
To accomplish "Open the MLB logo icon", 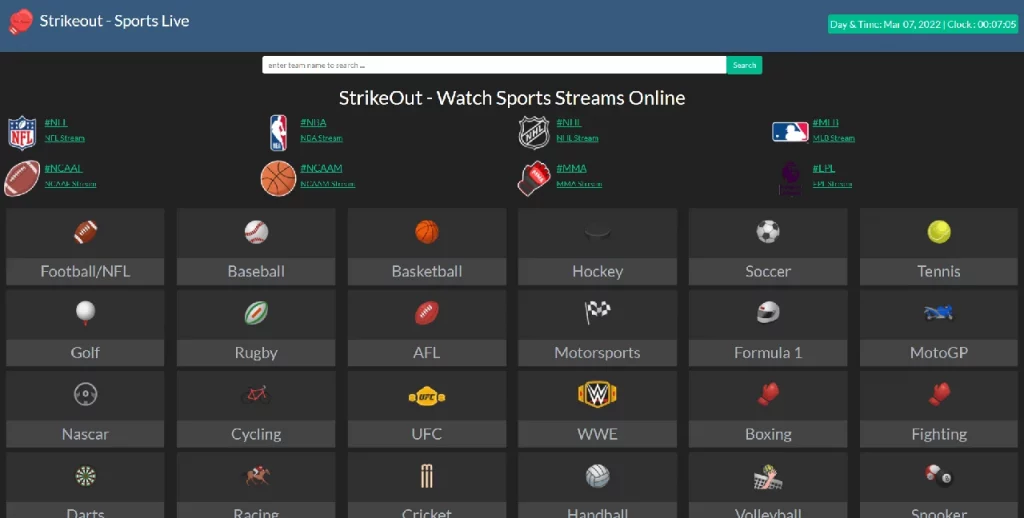I will tap(790, 132).
